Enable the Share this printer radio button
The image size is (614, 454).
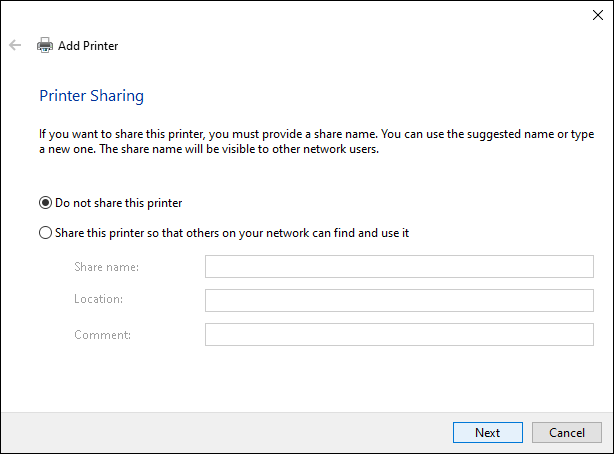(x=45, y=233)
